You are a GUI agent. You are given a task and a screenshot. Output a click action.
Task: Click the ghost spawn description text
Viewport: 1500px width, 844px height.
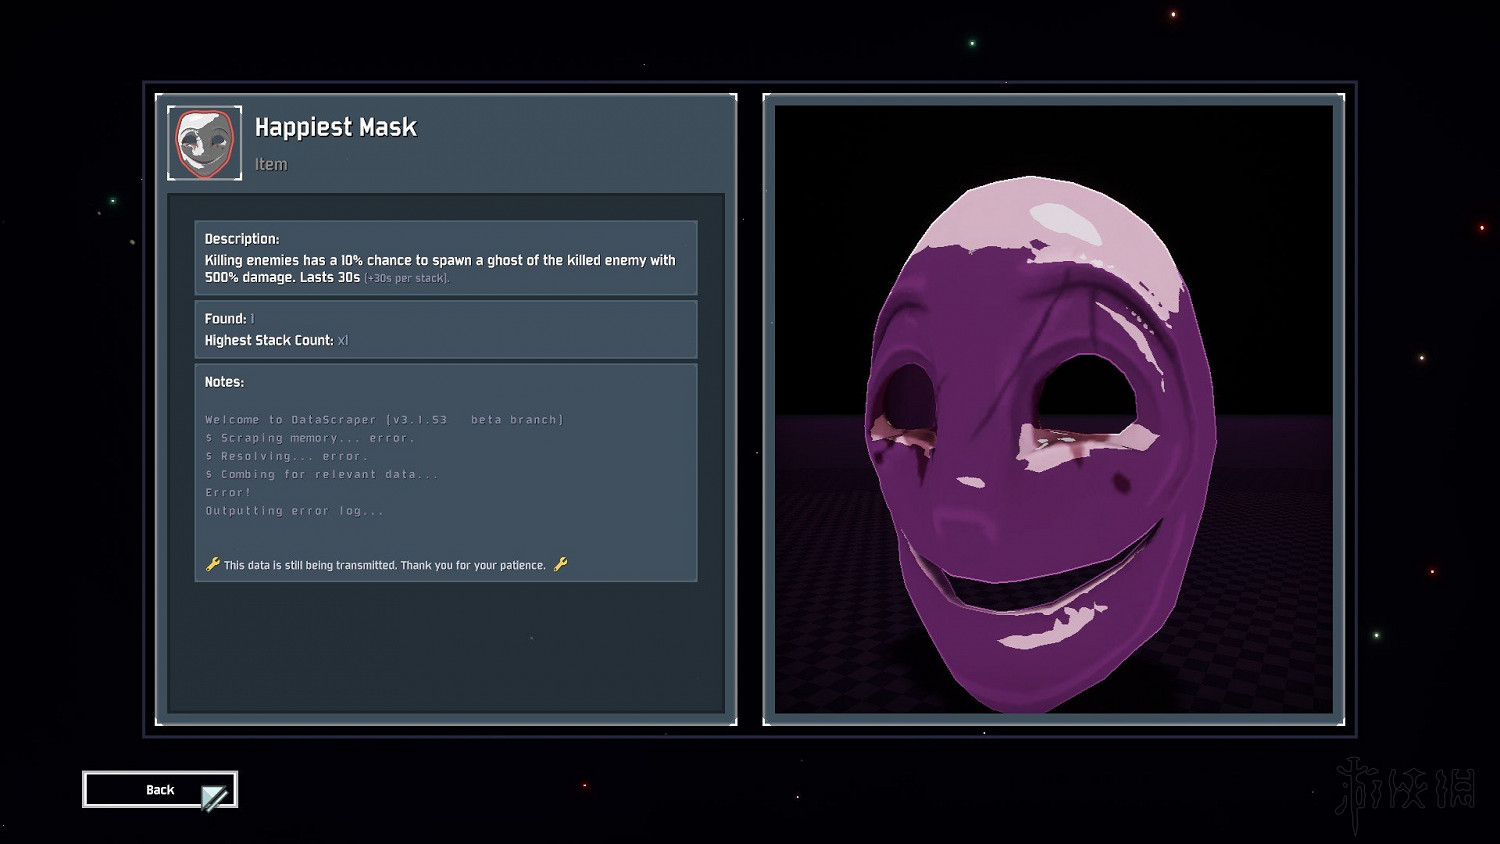click(440, 261)
